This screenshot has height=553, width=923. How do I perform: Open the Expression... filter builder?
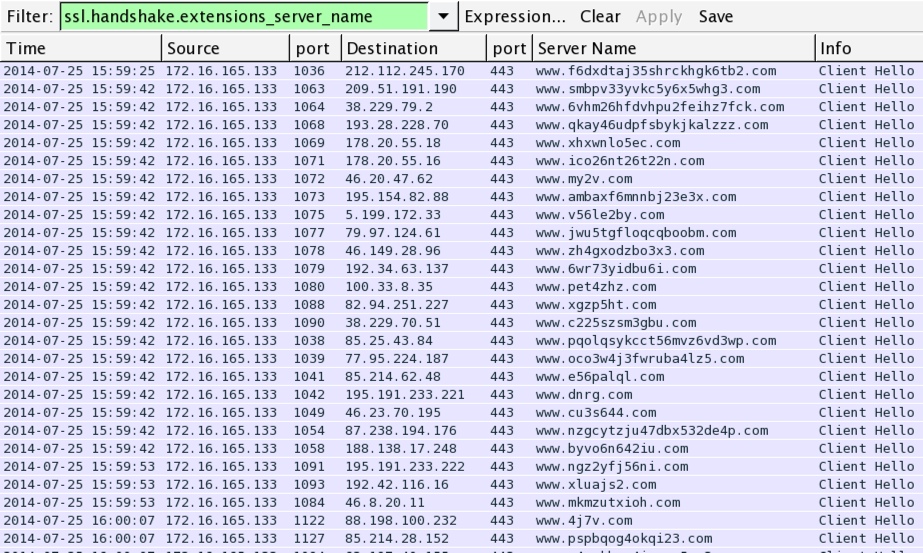(515, 17)
